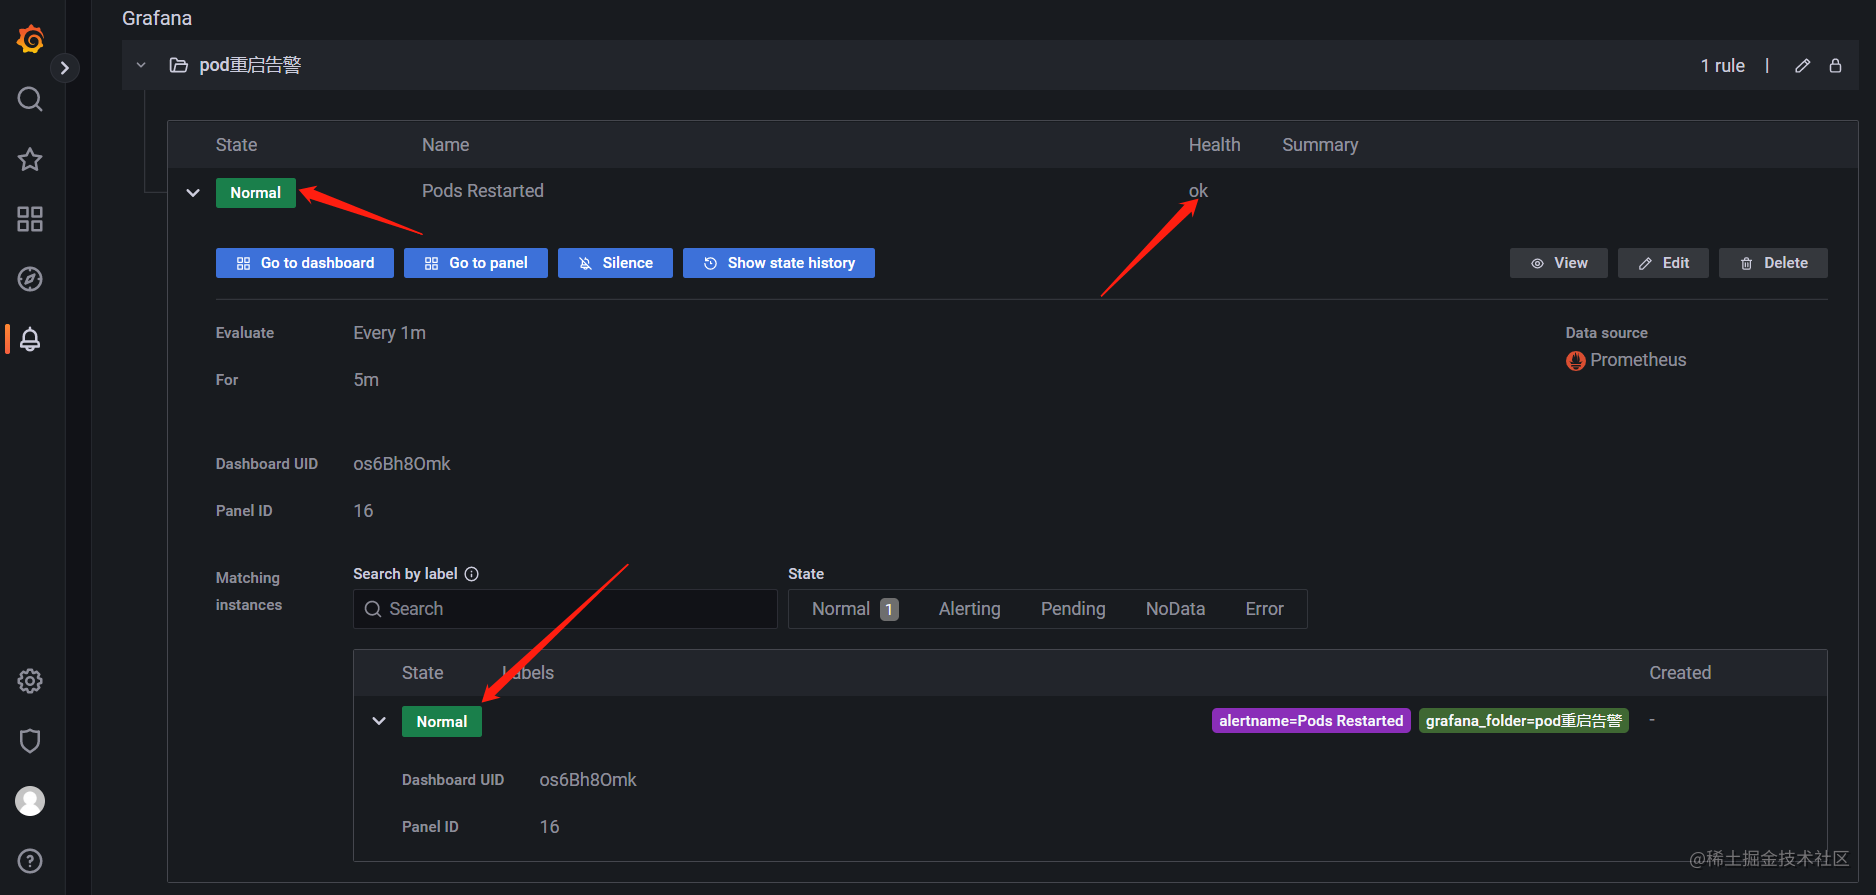Viewport: 1876px width, 895px height.
Task: Filter instances by Error state
Action: tap(1264, 609)
